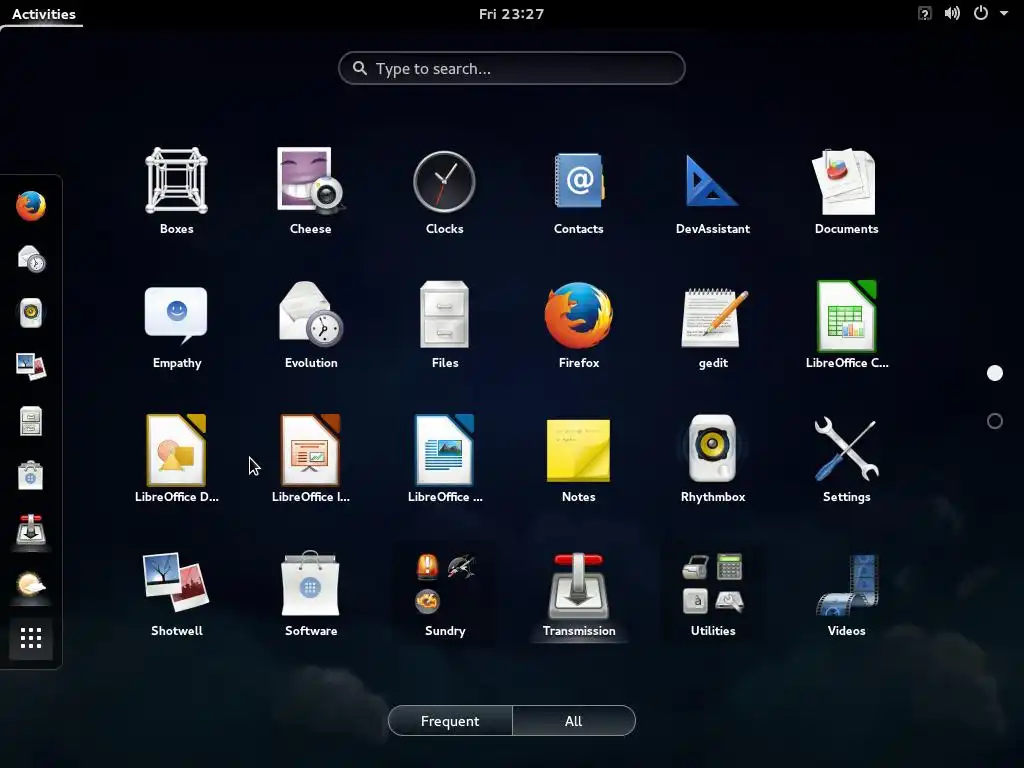
Task: Open the Videos app
Action: tap(846, 593)
